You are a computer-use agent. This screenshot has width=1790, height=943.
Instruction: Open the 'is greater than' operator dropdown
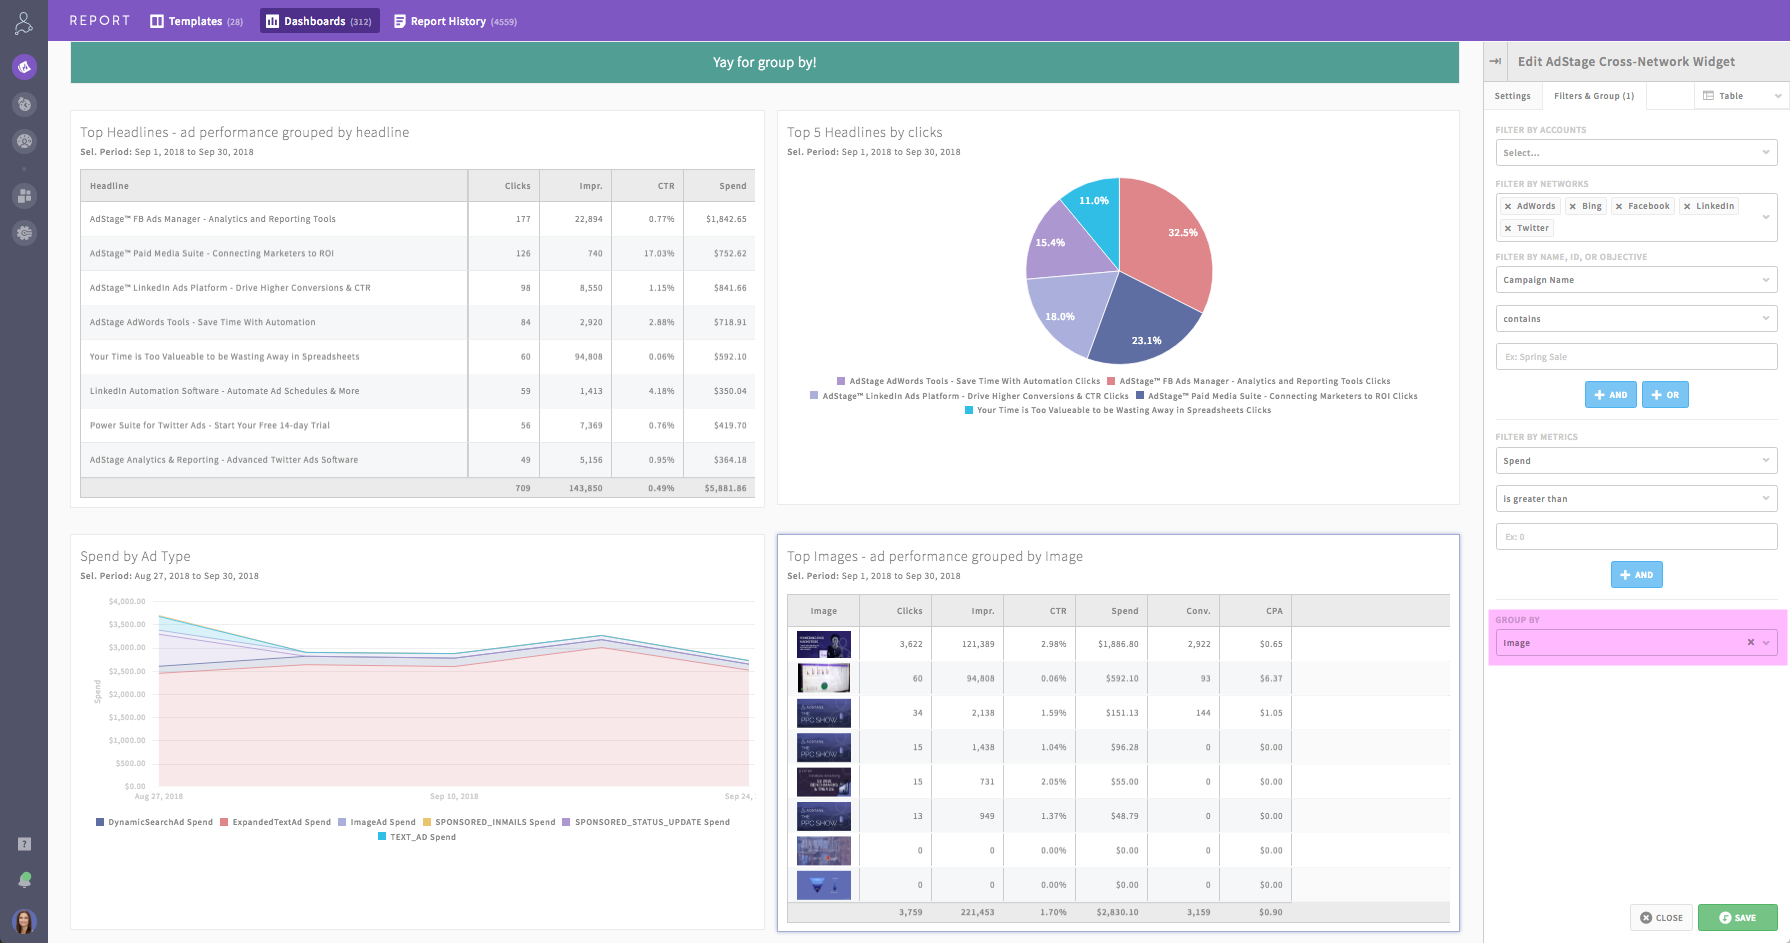(1636, 499)
